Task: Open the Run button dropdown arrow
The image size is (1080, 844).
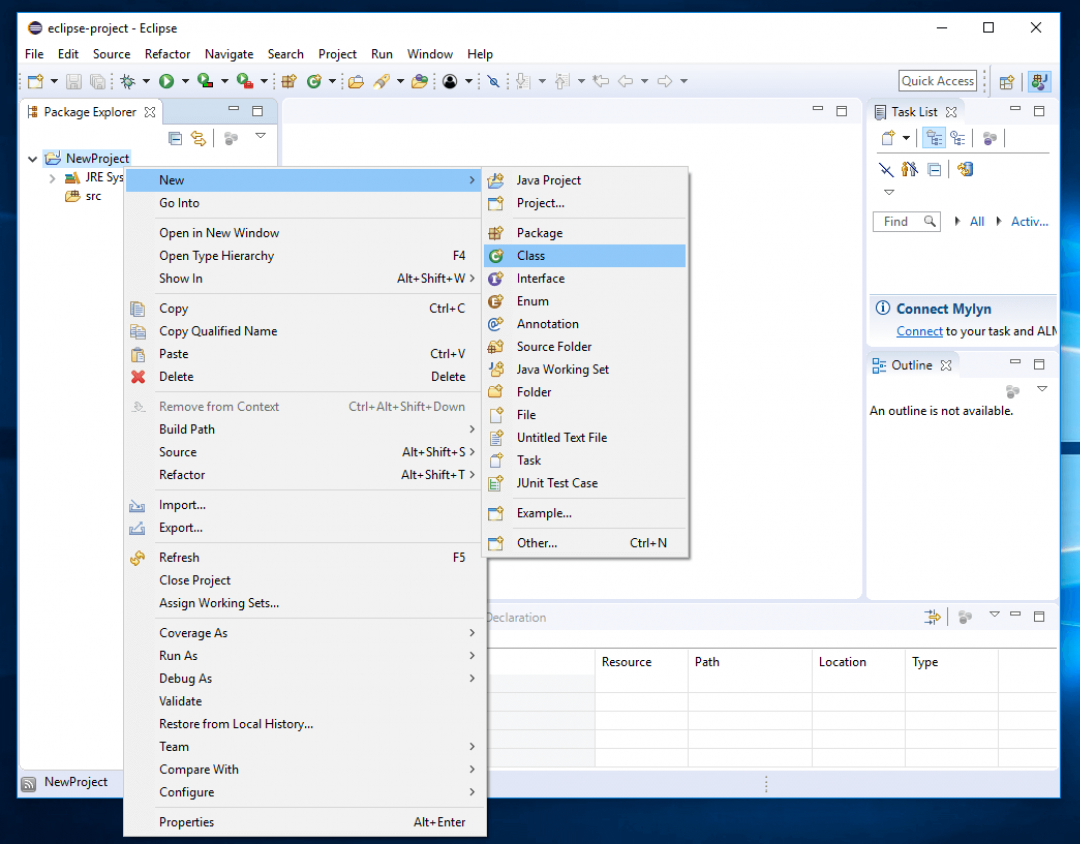Action: [x=184, y=82]
